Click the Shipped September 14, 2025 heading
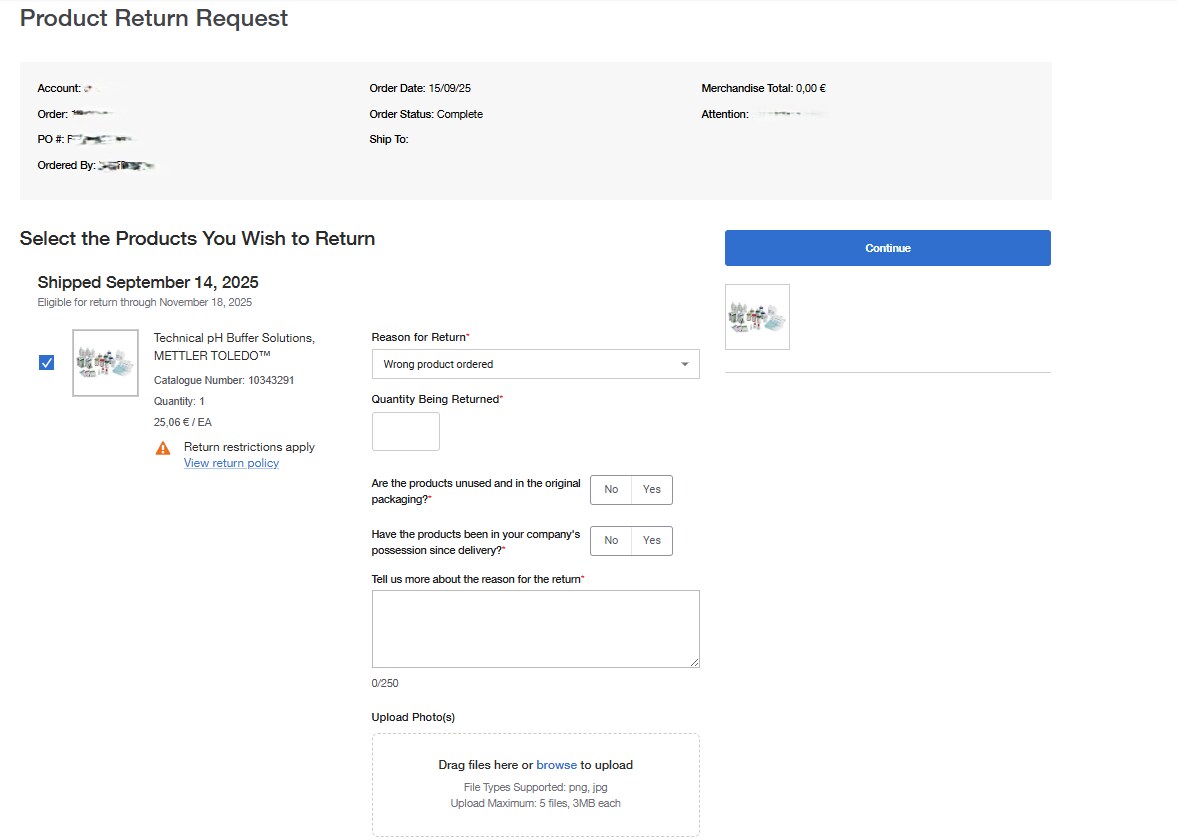Screen dimensions: 1177x840 (x=147, y=282)
